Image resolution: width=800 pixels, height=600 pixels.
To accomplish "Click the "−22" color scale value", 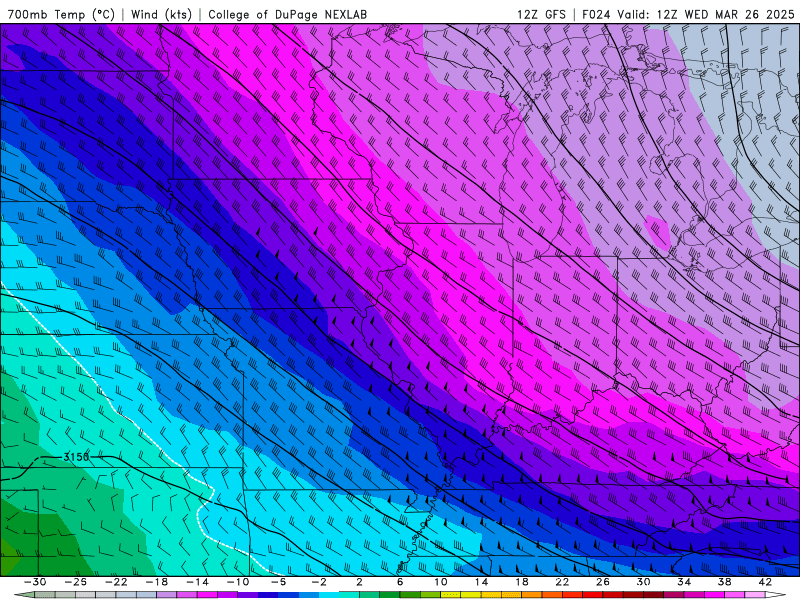I will click(116, 582).
